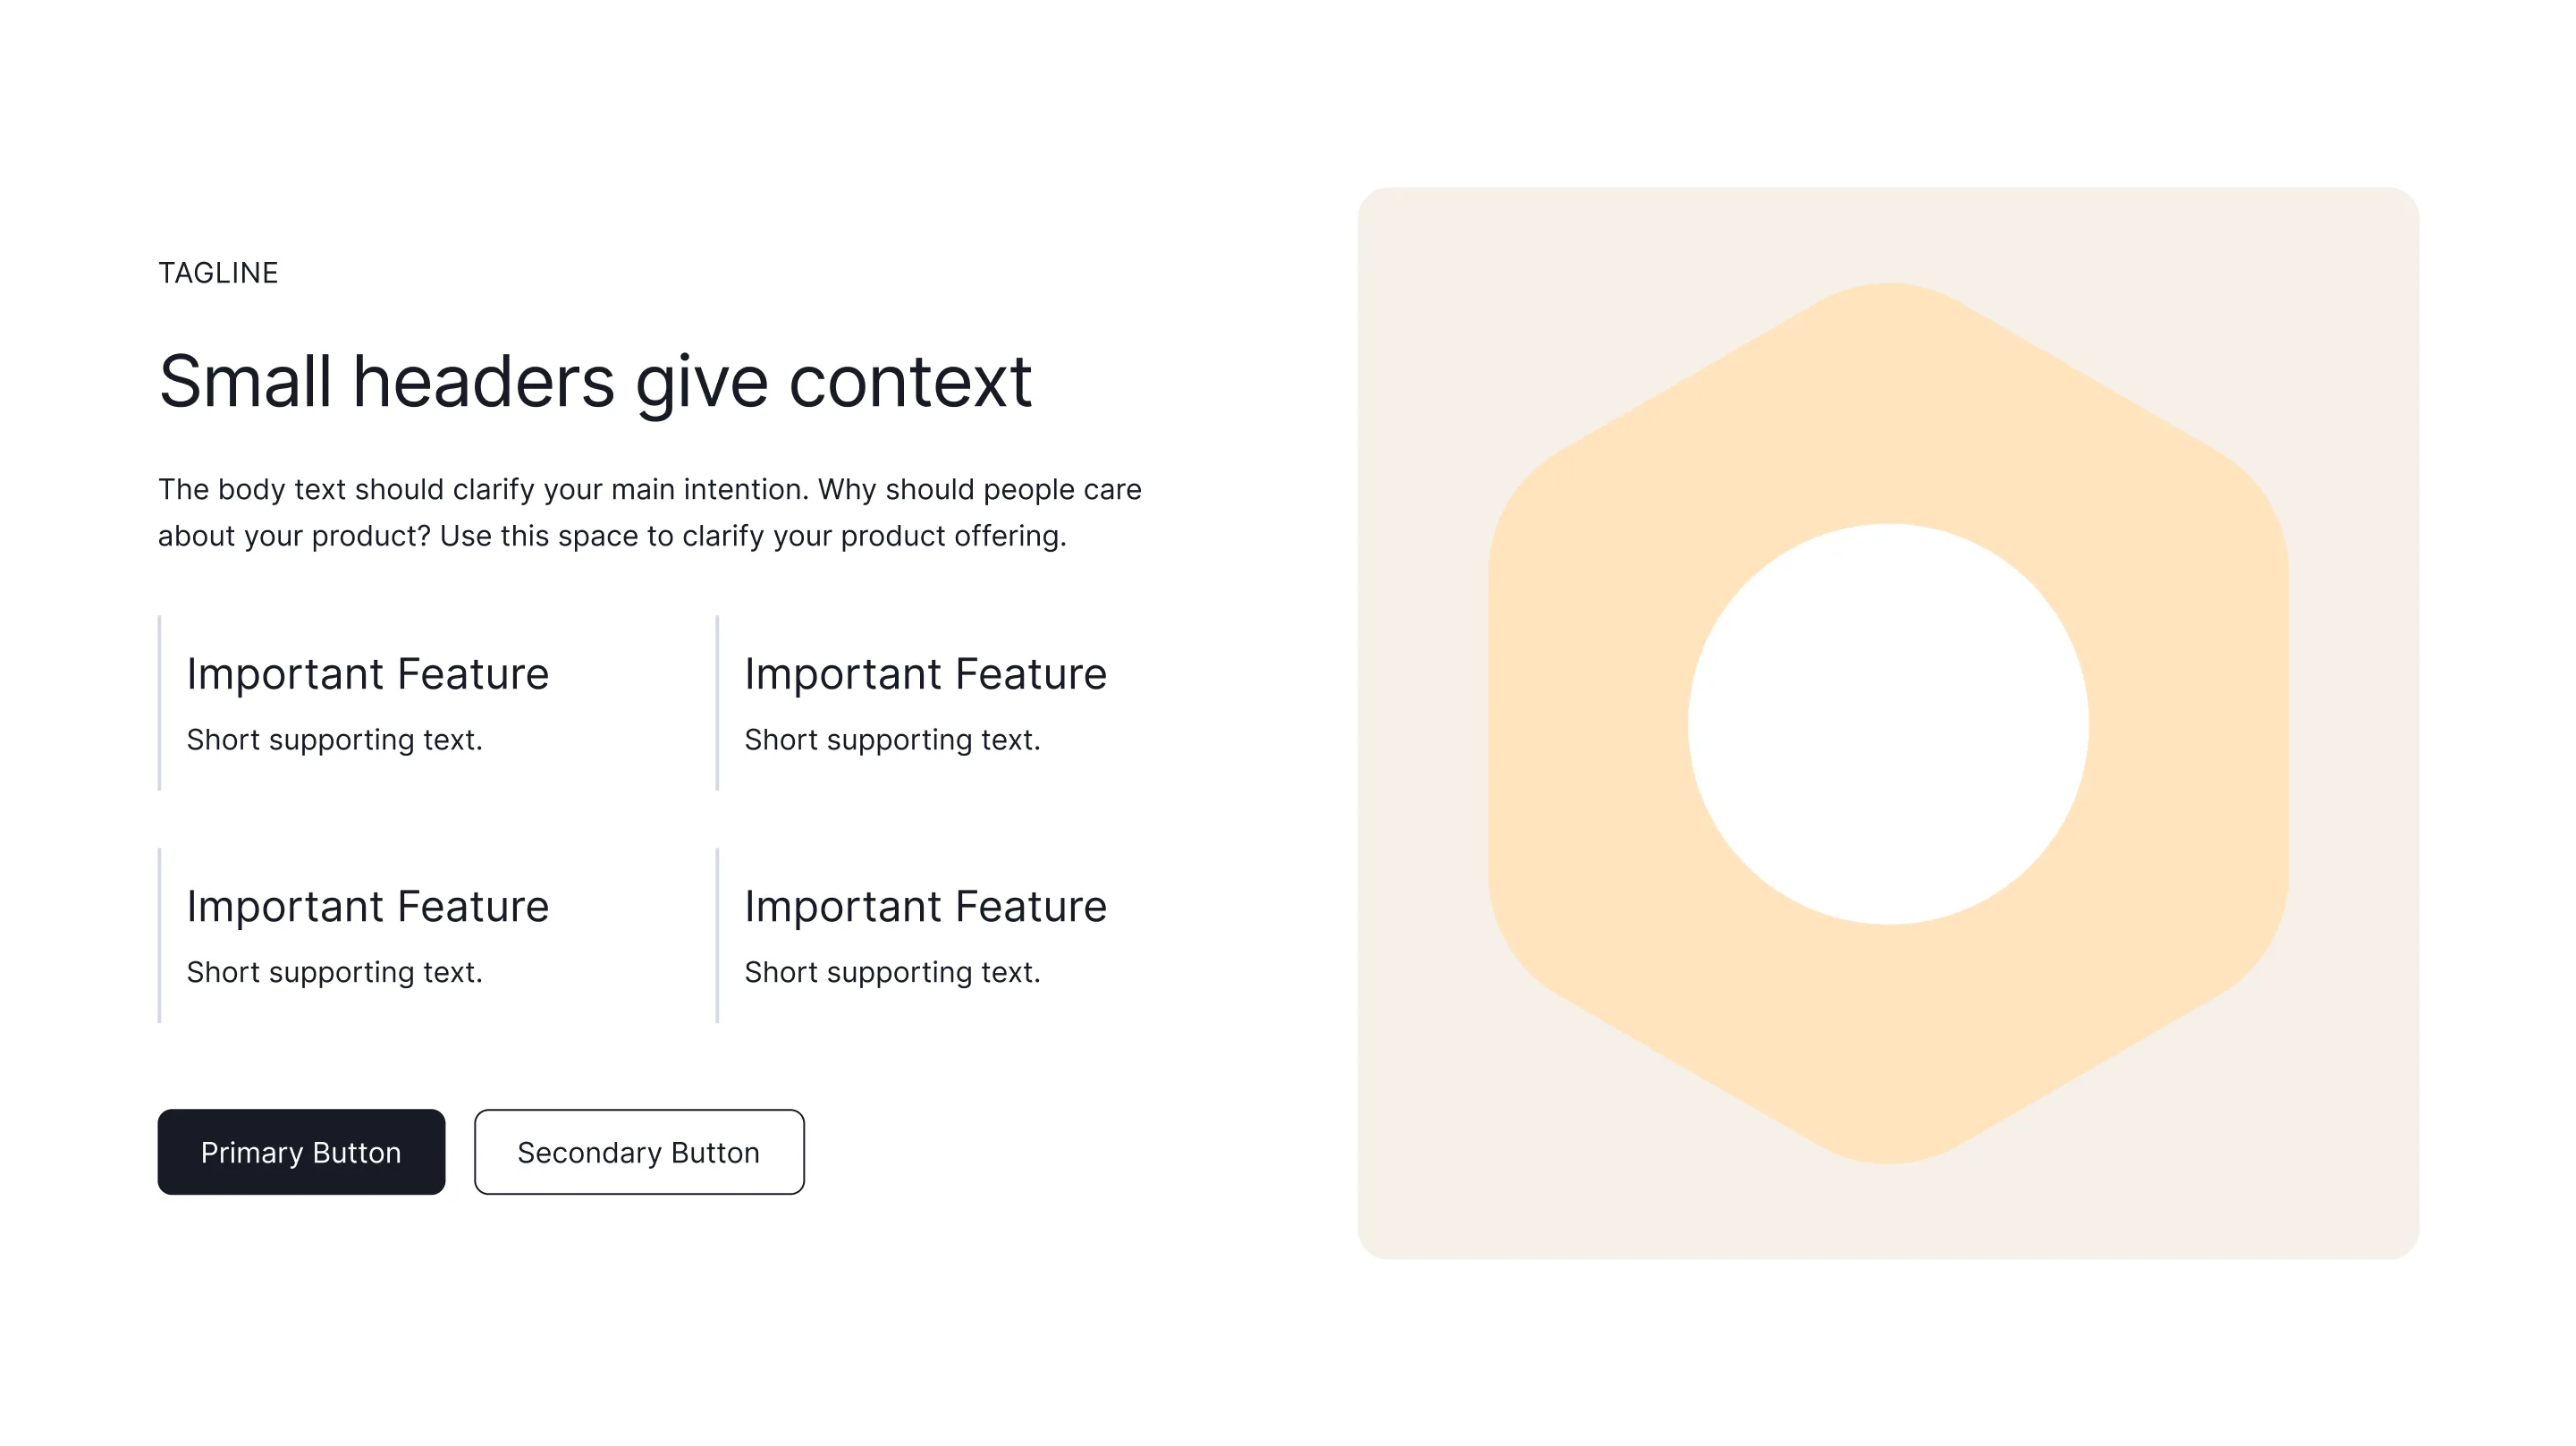Click the Primary Button
The height and width of the screenshot is (1446, 2576).
click(x=301, y=1152)
